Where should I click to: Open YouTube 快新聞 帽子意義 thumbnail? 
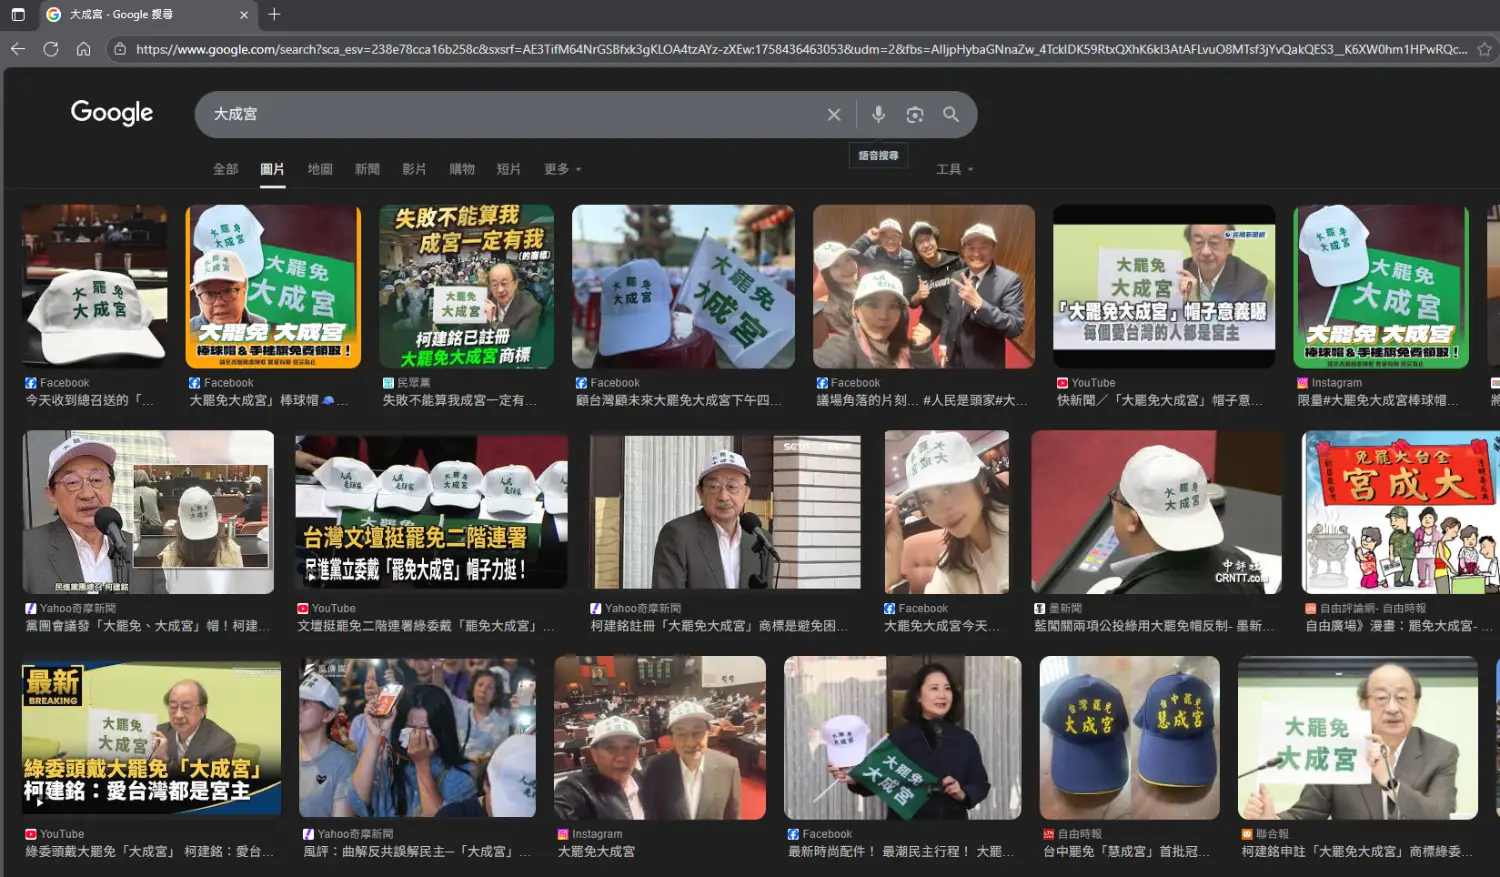coord(1164,287)
